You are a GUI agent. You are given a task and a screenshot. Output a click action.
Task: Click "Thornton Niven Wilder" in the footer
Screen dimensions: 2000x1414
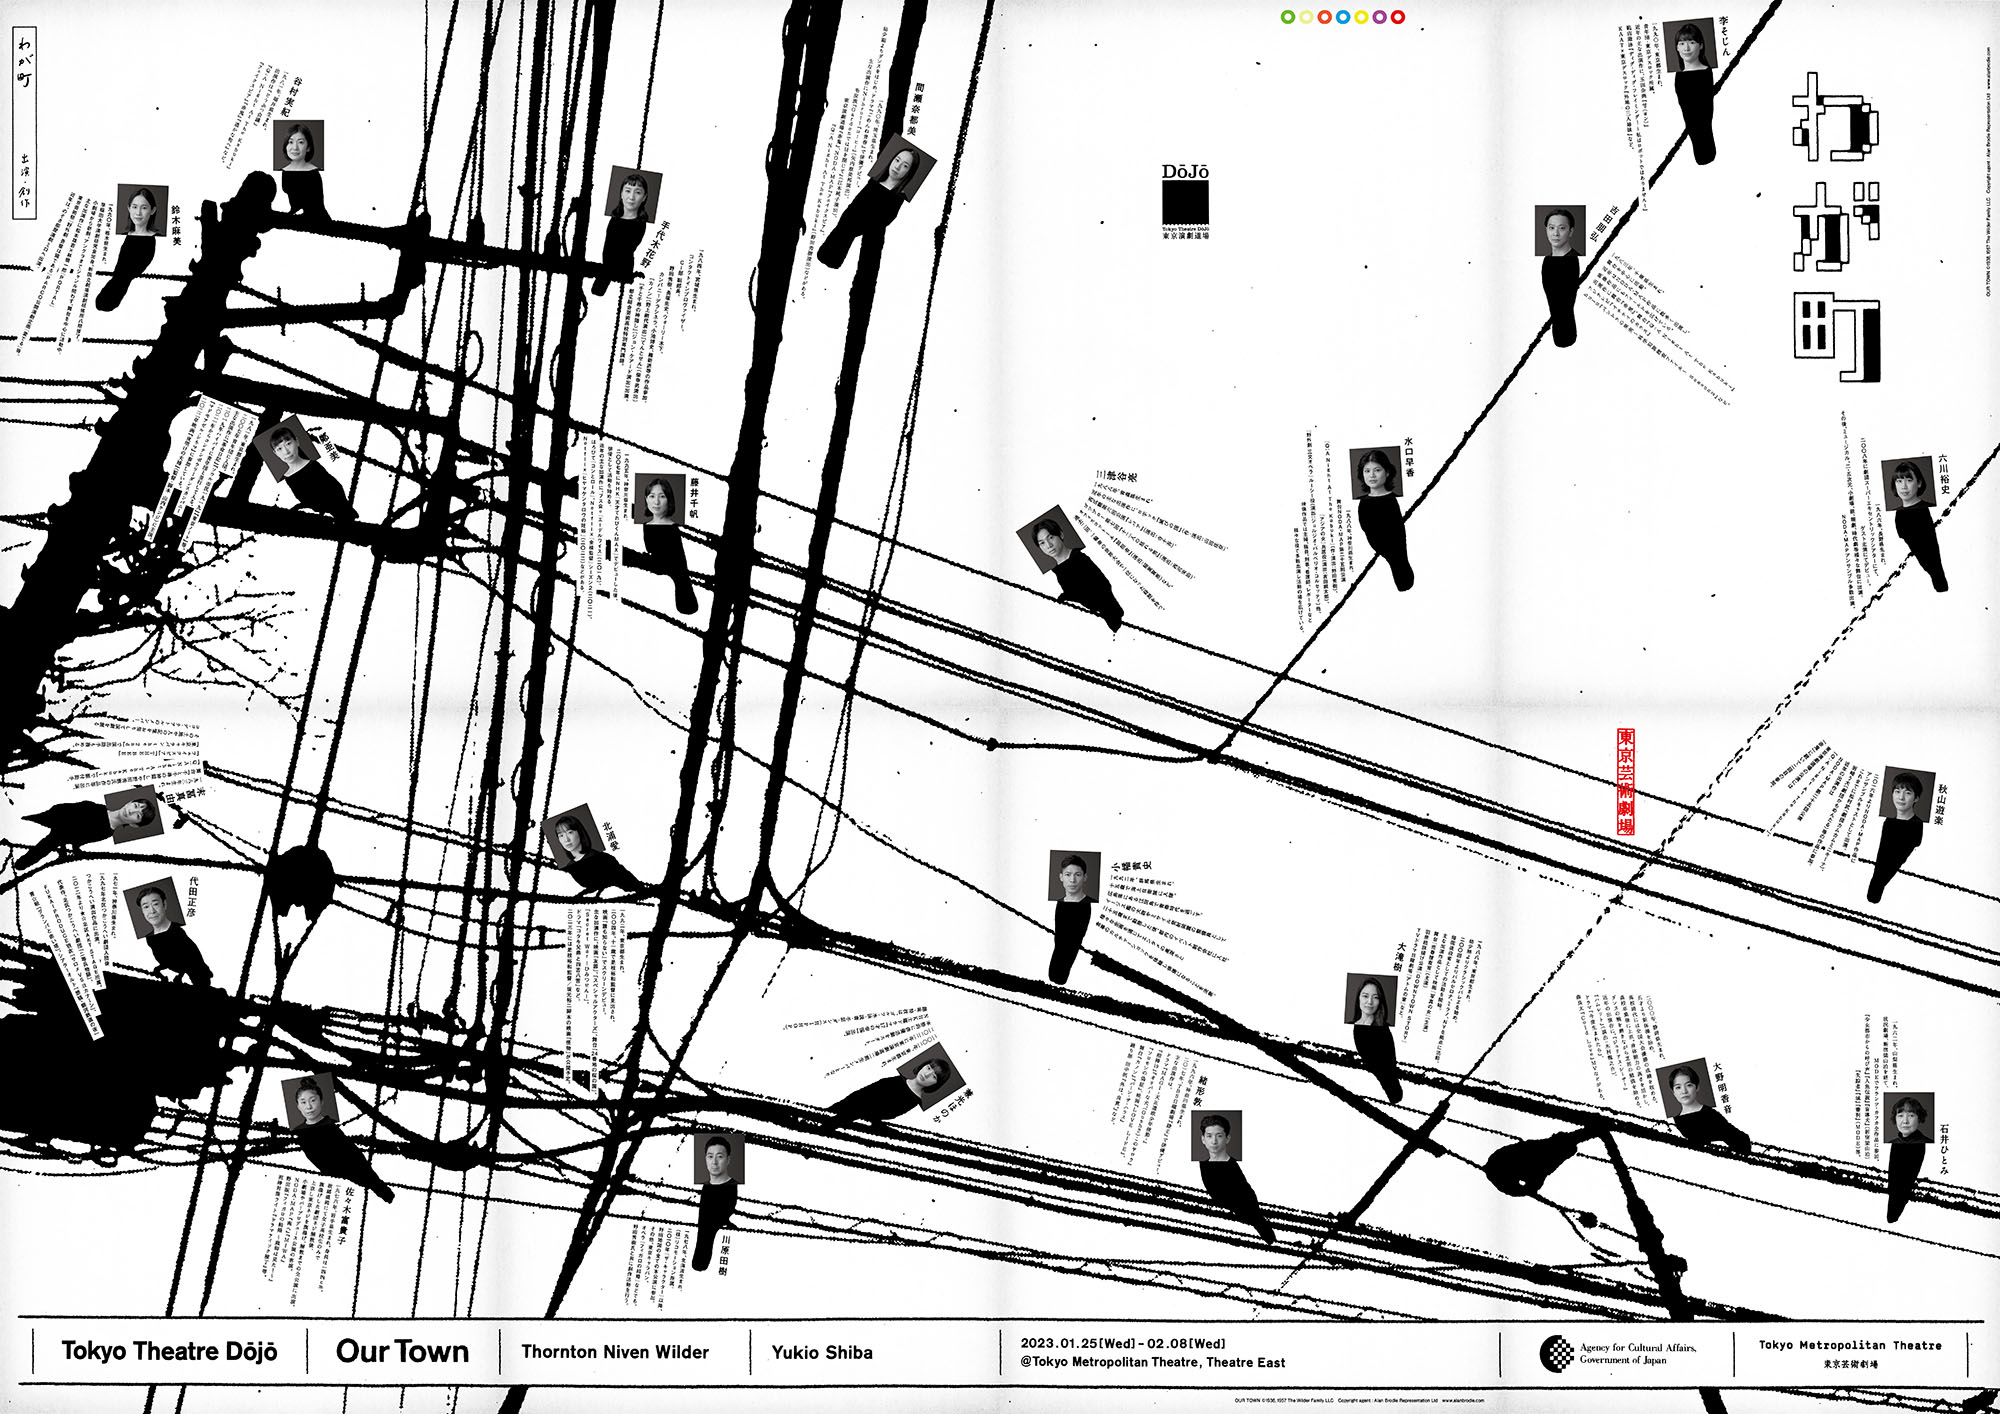coord(615,1352)
